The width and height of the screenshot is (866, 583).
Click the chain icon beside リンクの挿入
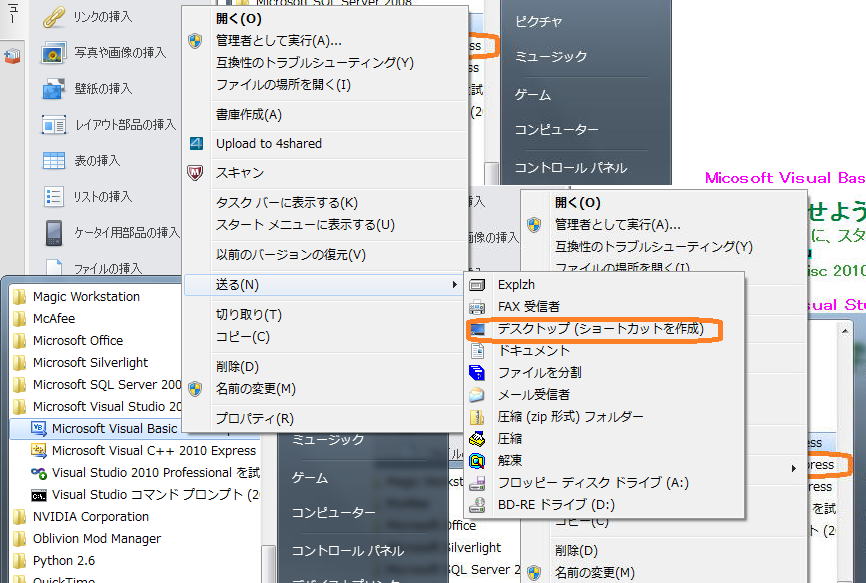(54, 17)
